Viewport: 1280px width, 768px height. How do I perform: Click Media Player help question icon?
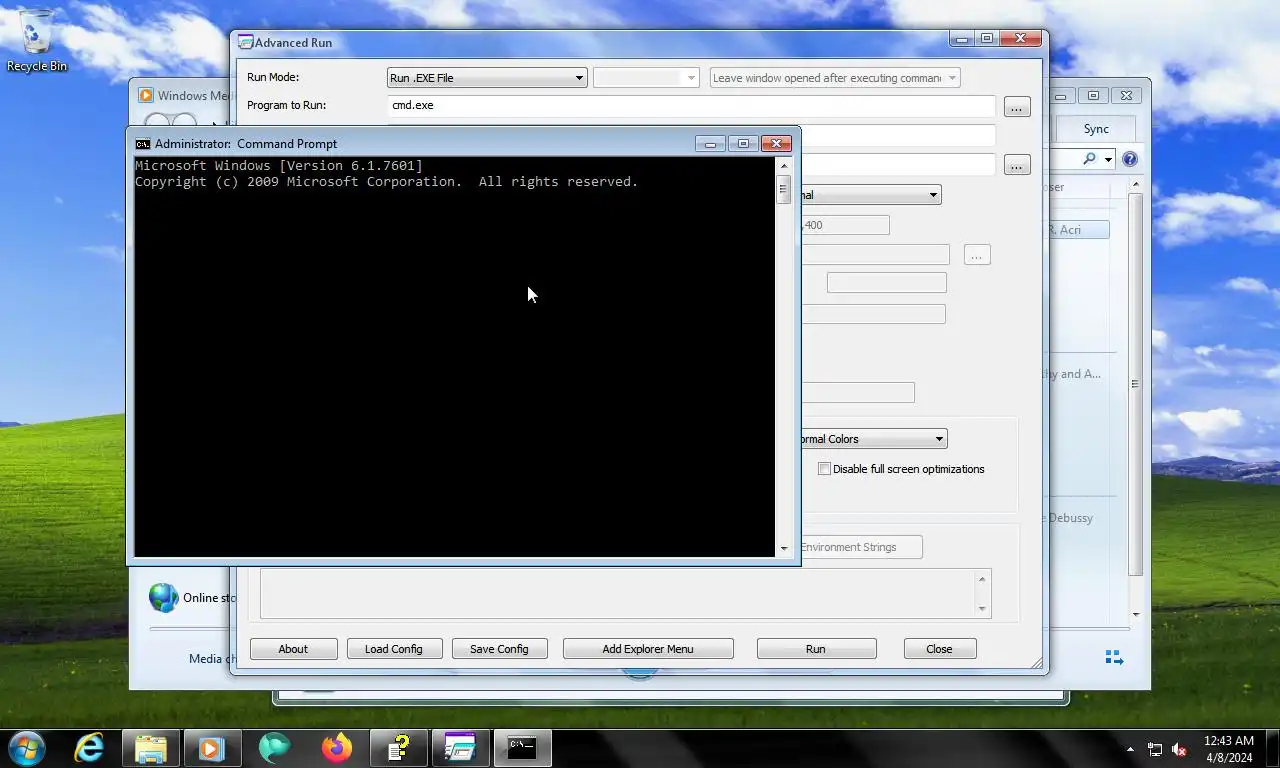[x=1130, y=159]
